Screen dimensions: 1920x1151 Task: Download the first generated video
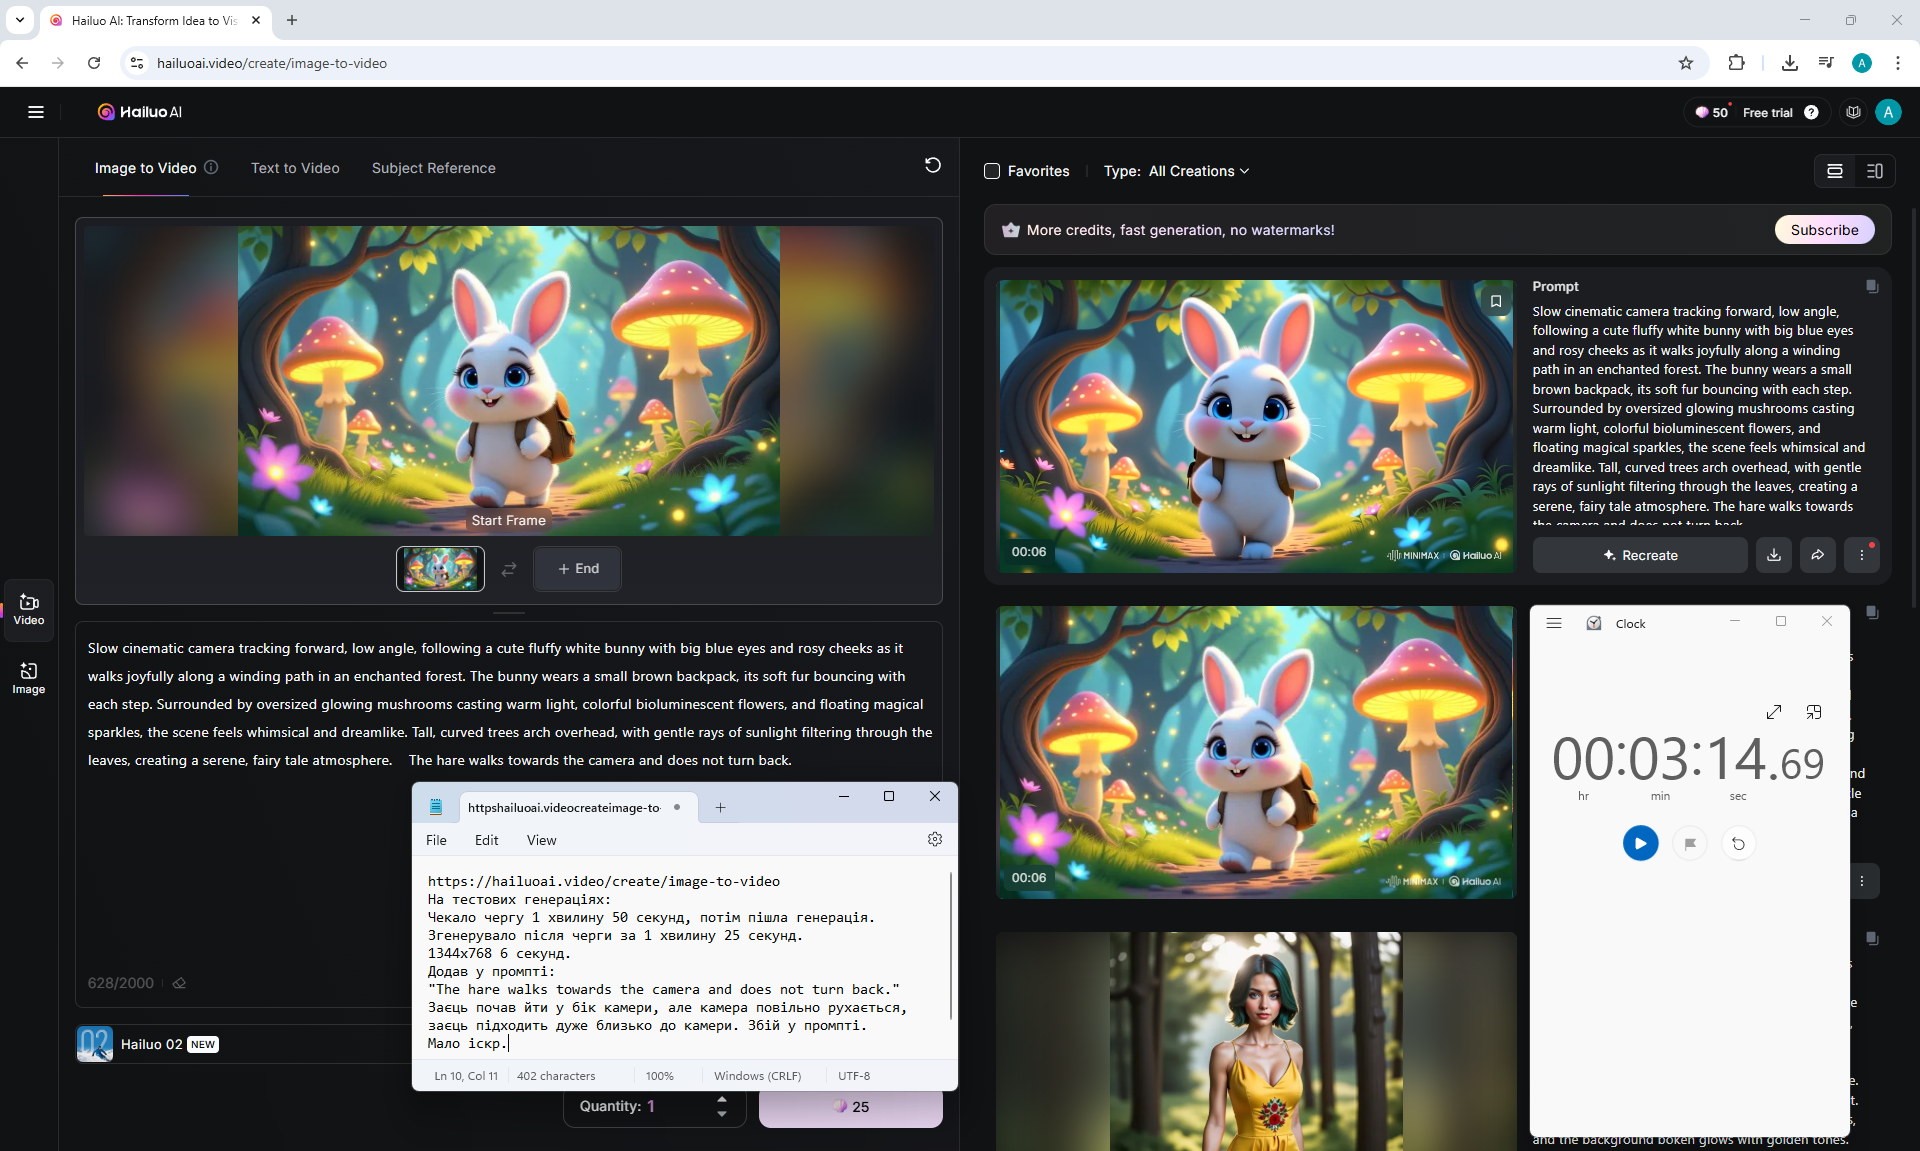(x=1773, y=555)
